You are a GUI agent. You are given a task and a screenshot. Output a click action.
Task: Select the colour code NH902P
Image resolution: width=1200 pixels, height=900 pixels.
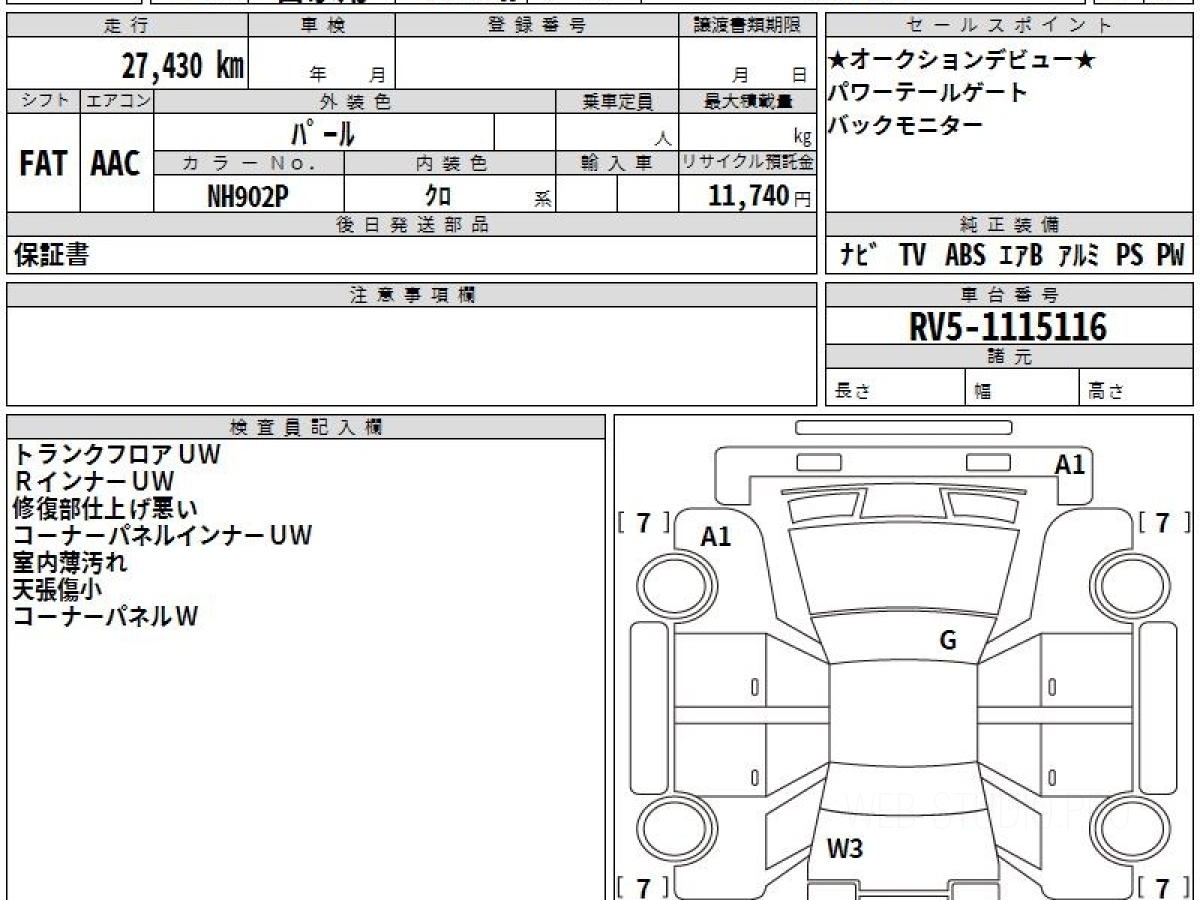pyautogui.click(x=248, y=196)
